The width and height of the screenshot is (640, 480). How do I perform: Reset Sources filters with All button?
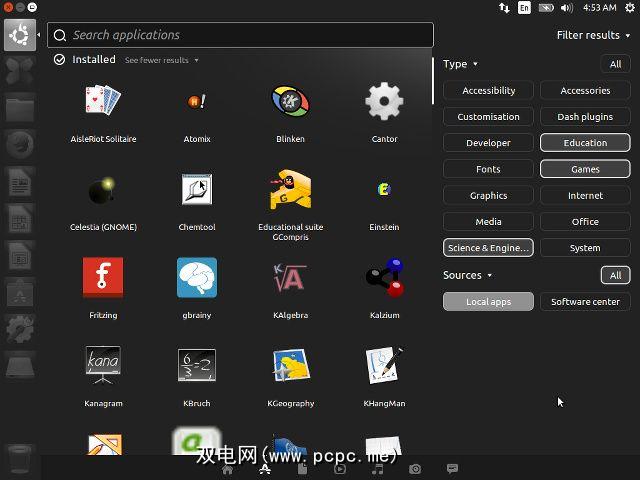tap(615, 275)
